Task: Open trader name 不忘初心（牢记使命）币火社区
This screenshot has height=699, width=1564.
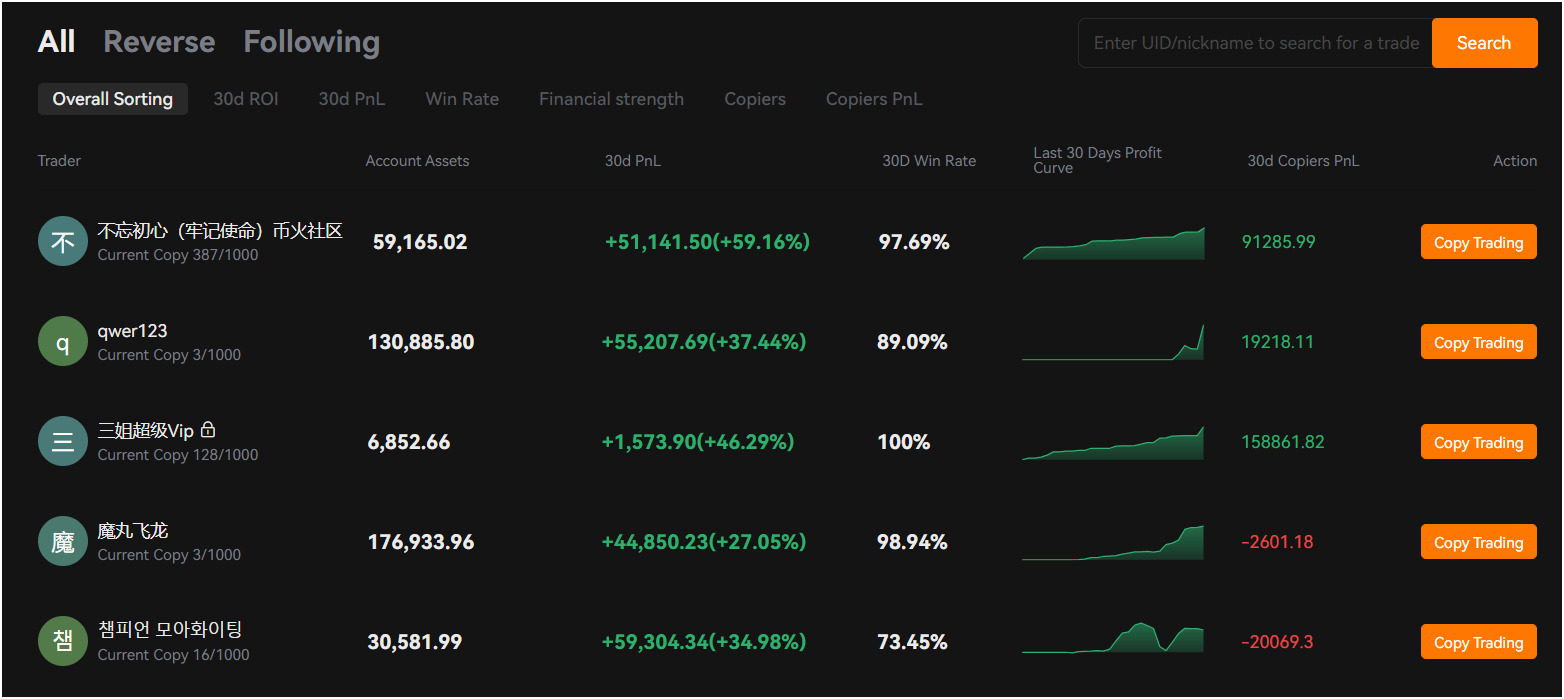Action: click(220, 231)
